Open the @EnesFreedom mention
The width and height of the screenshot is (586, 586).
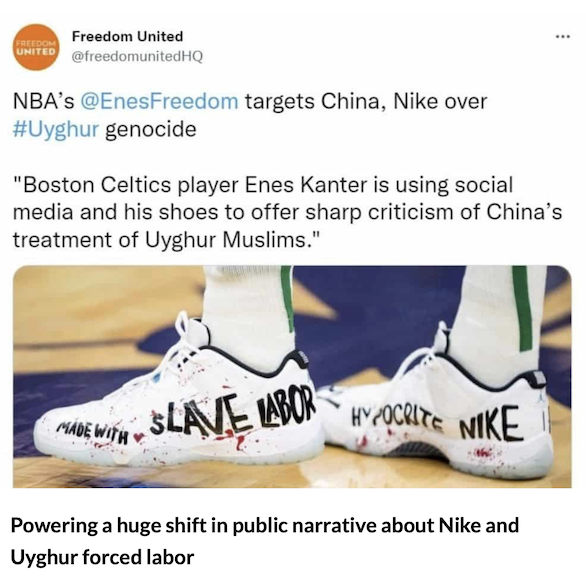159,102
